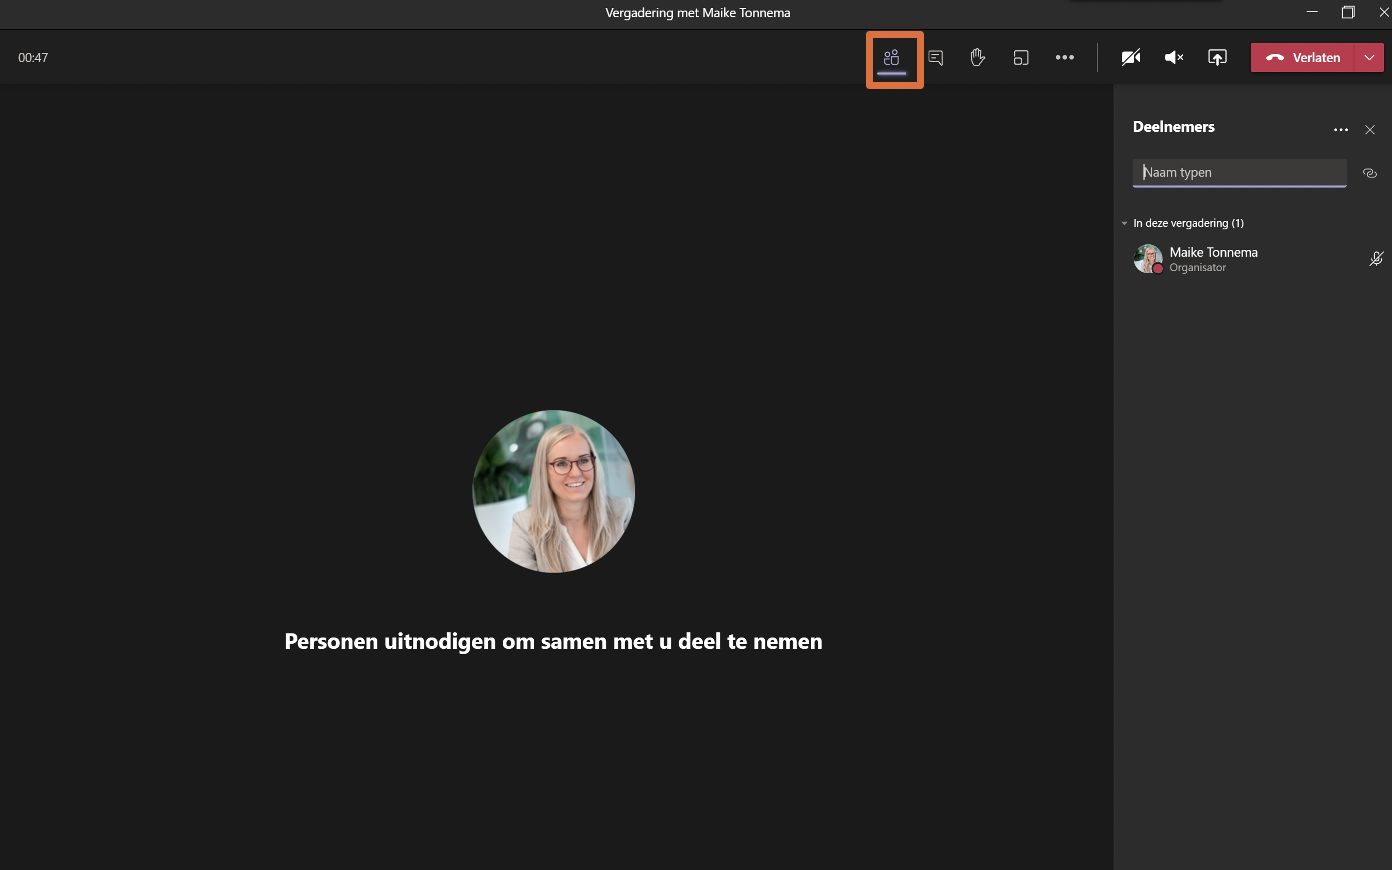1392x870 pixels.
Task: Close the meeting window
Action: click(x=1384, y=12)
